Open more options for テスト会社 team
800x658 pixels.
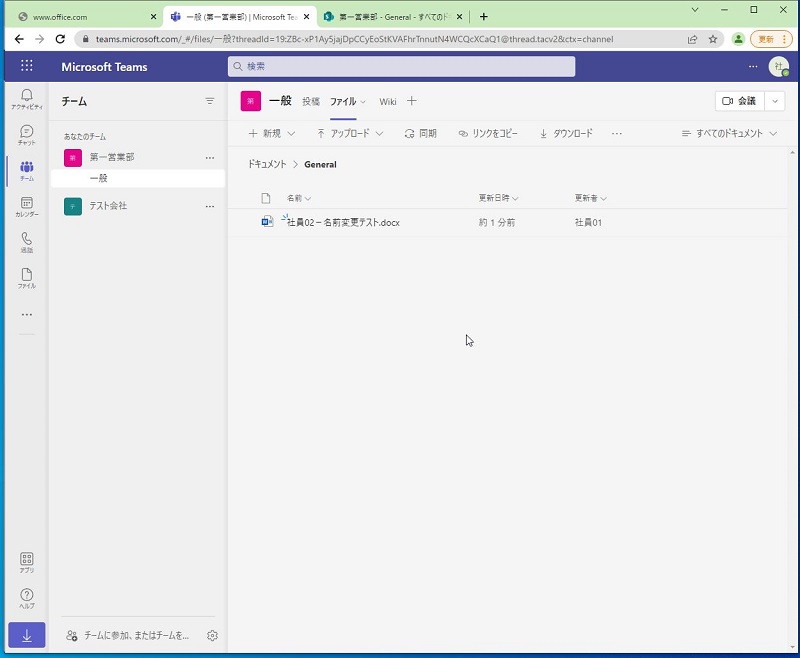click(x=210, y=206)
